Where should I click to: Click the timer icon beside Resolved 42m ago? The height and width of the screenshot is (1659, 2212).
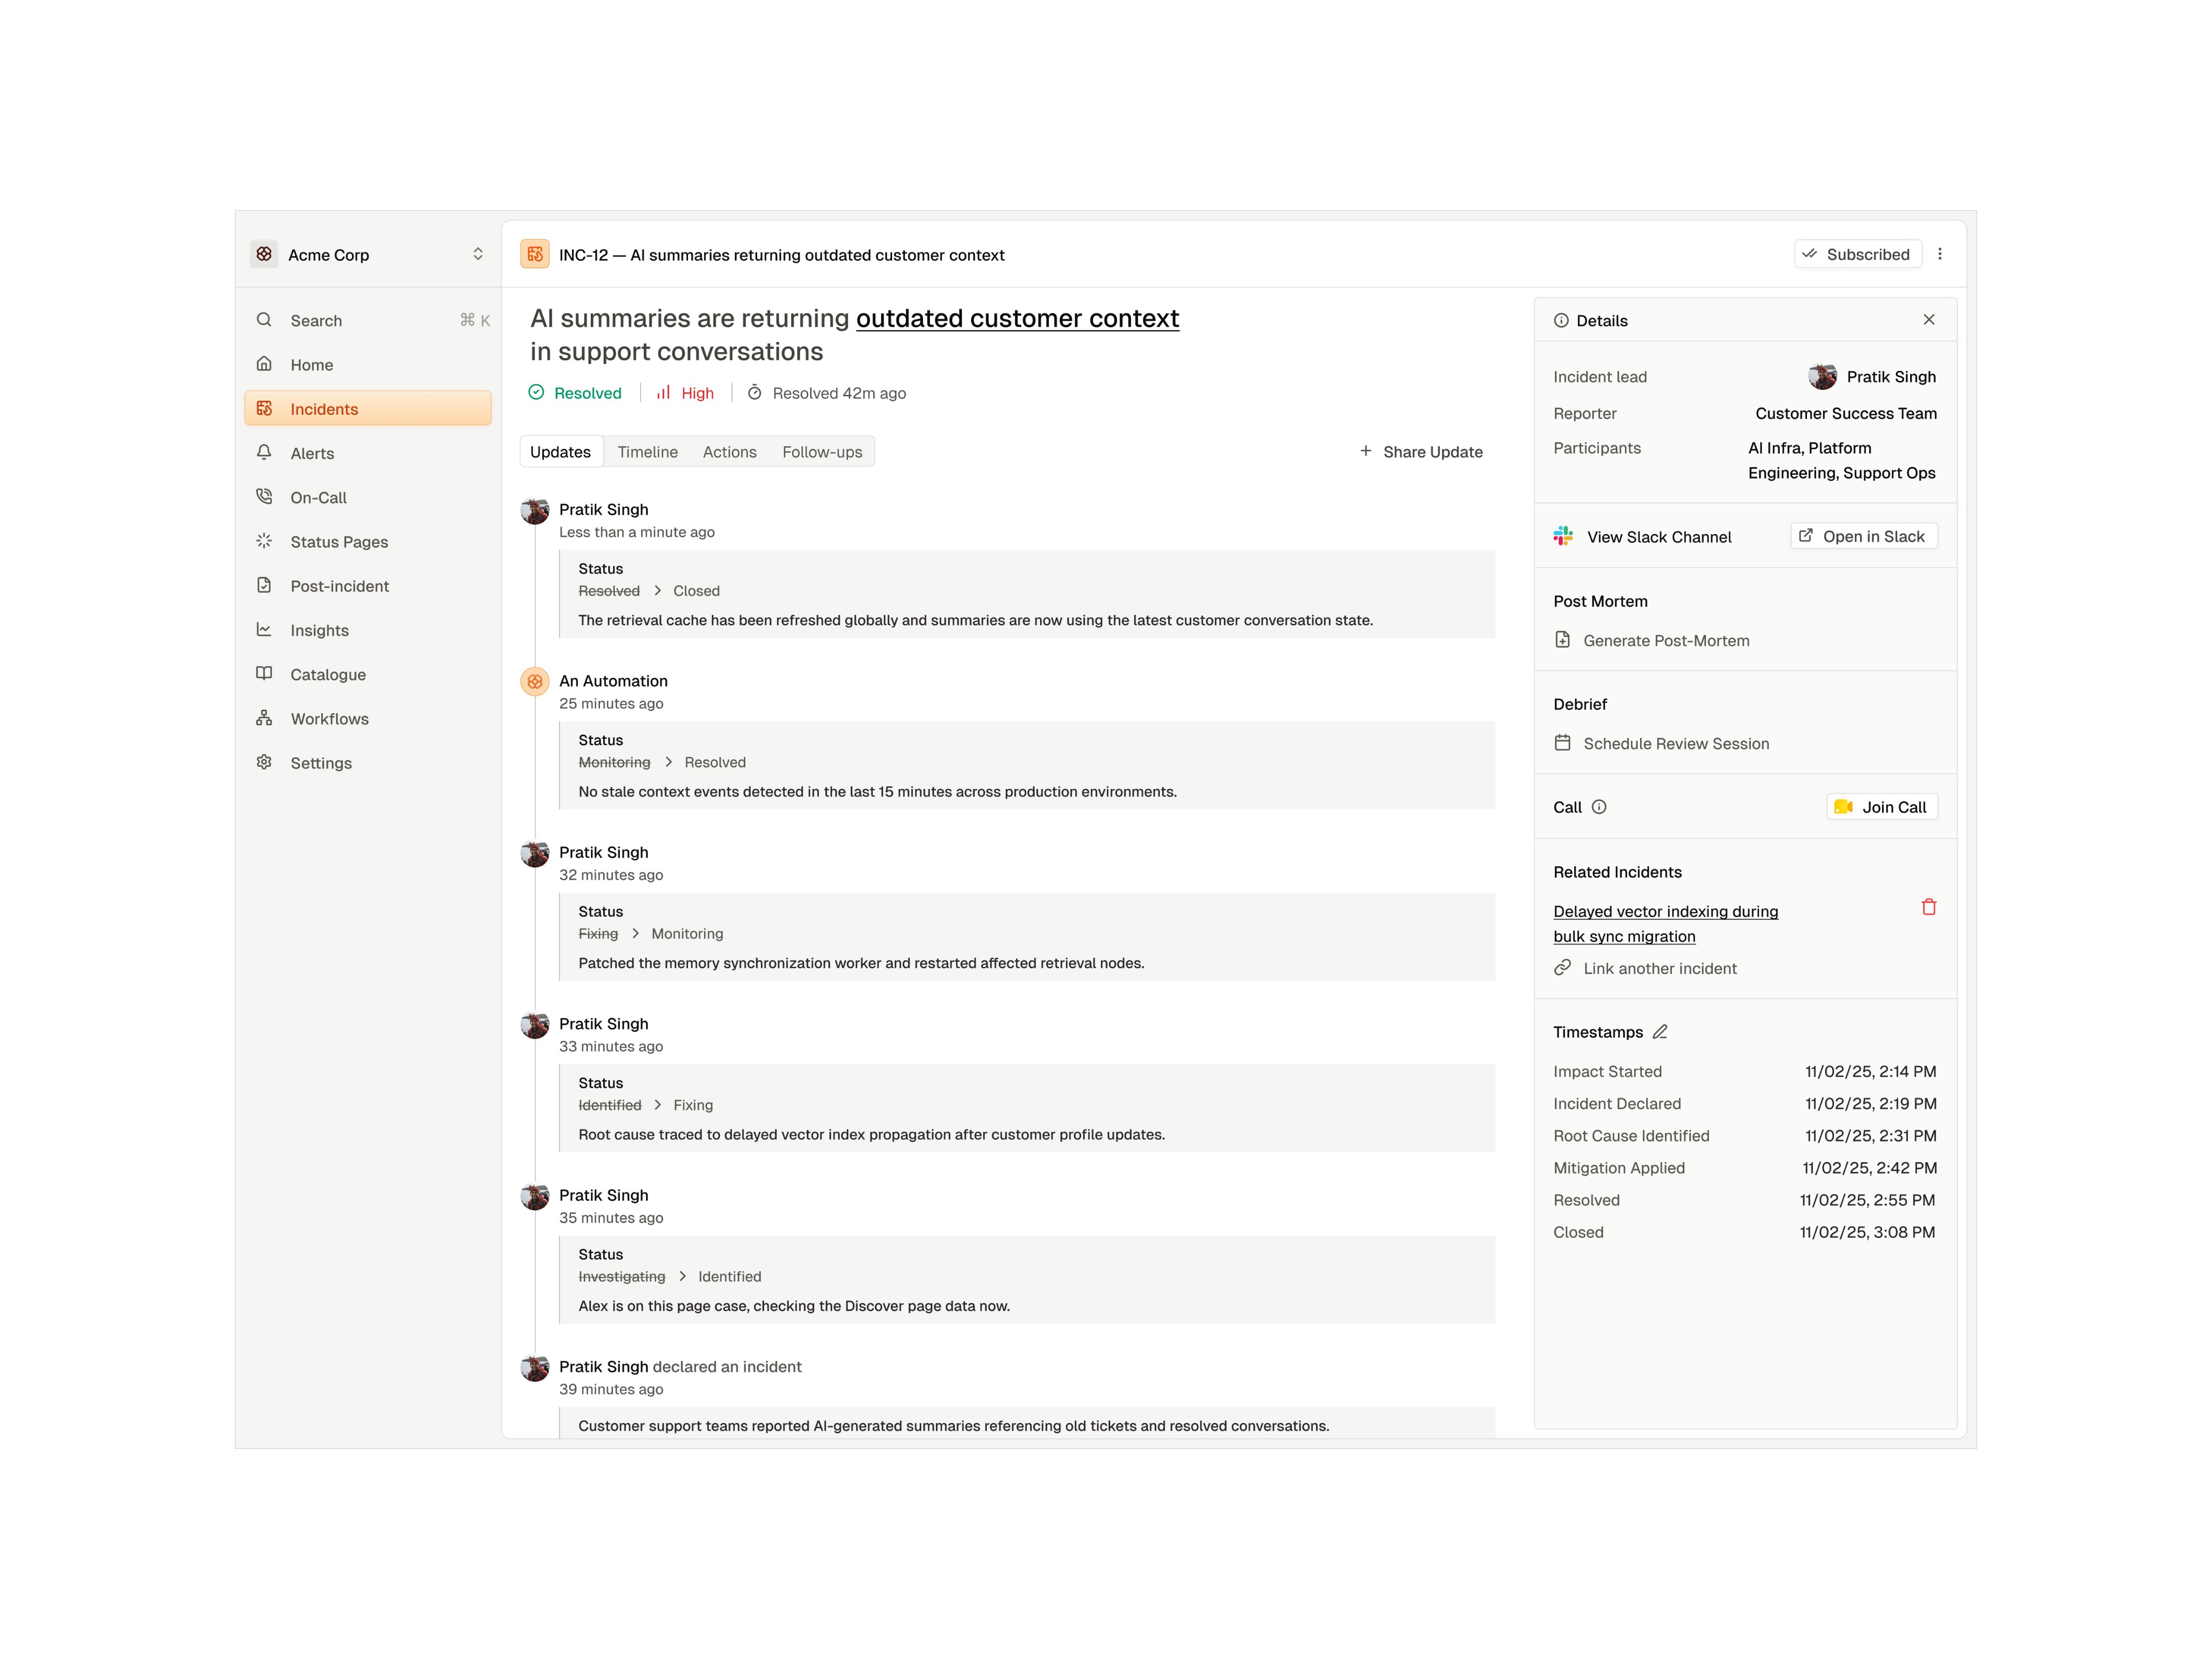(x=755, y=393)
